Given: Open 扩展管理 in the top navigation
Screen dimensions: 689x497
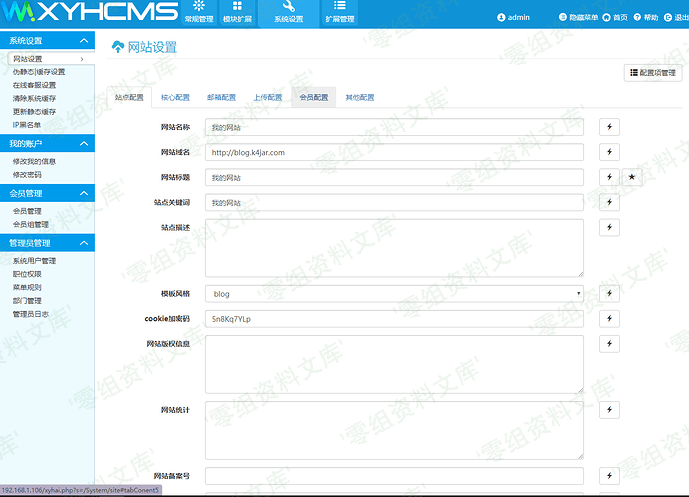Looking at the screenshot, I should 339,13.
